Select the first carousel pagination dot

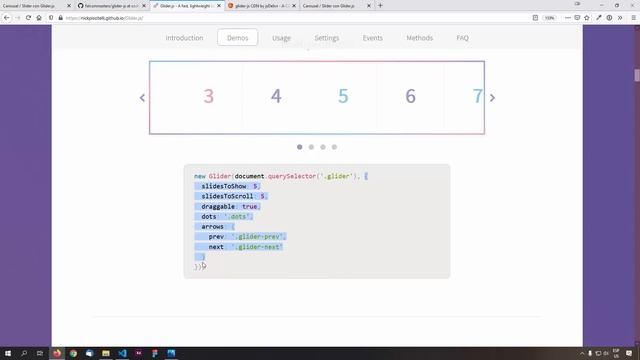[300, 147]
